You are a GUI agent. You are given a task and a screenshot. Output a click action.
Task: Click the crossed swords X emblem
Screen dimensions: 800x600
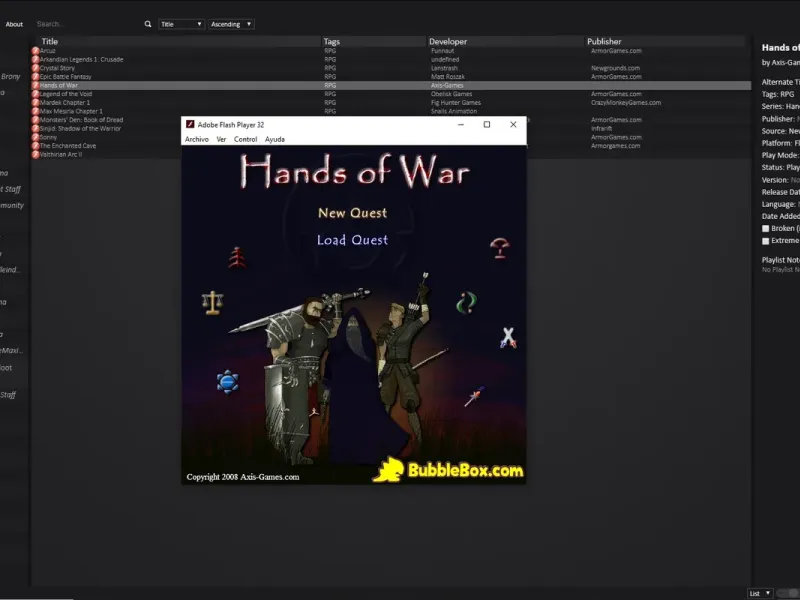(x=508, y=338)
